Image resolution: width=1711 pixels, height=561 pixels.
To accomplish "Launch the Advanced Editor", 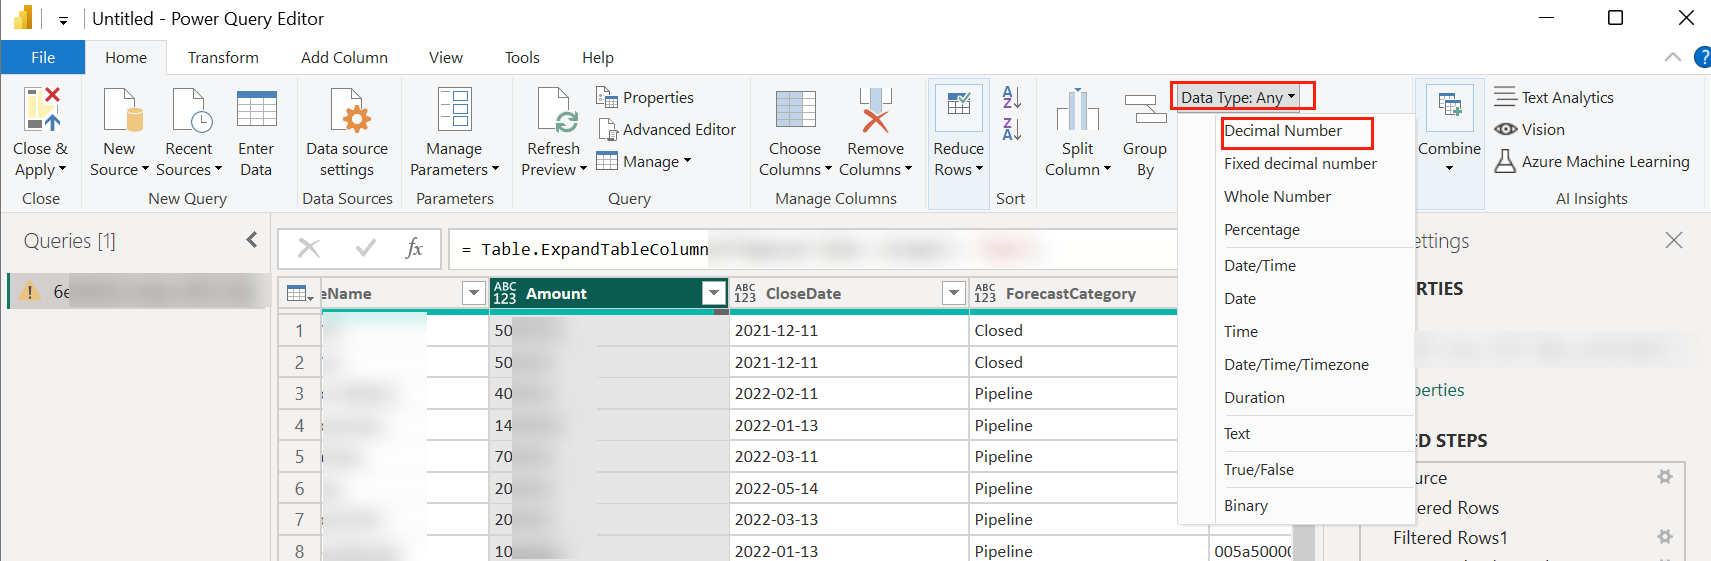I will 666,129.
